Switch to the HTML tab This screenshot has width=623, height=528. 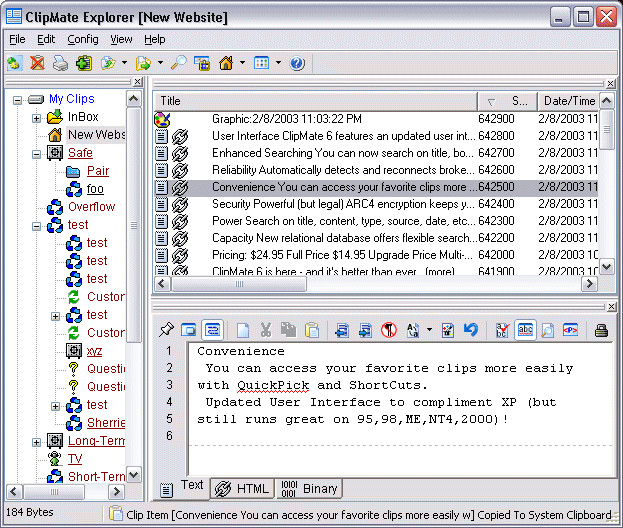pyautogui.click(x=243, y=488)
